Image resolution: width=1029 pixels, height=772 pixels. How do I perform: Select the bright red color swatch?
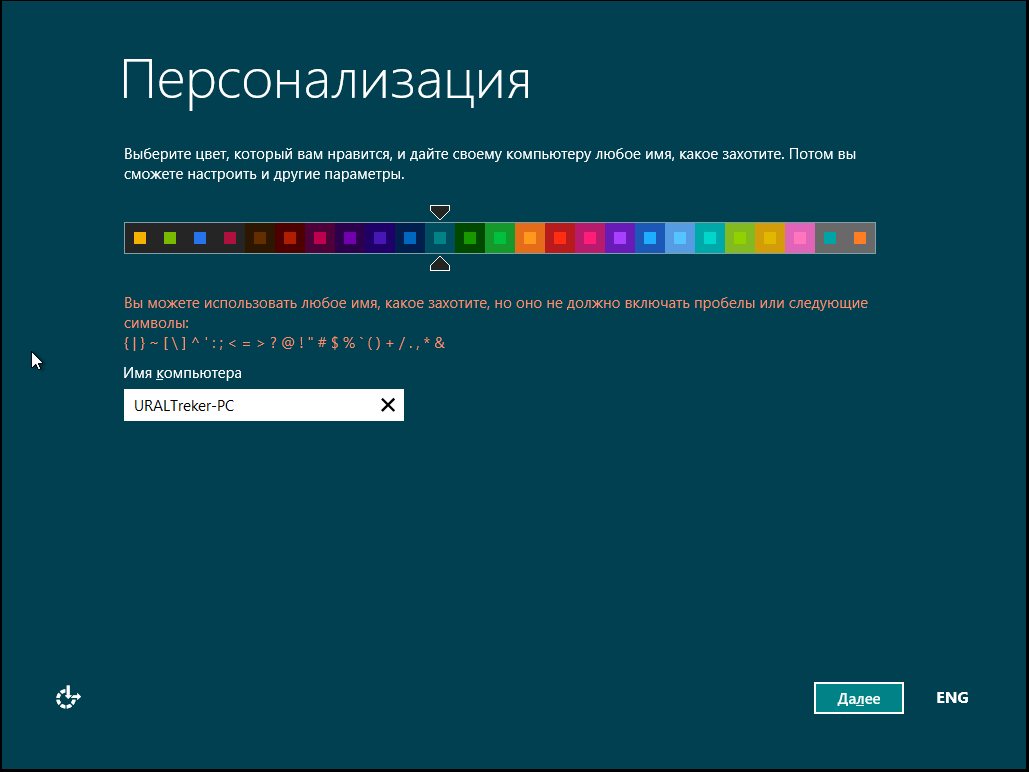560,238
